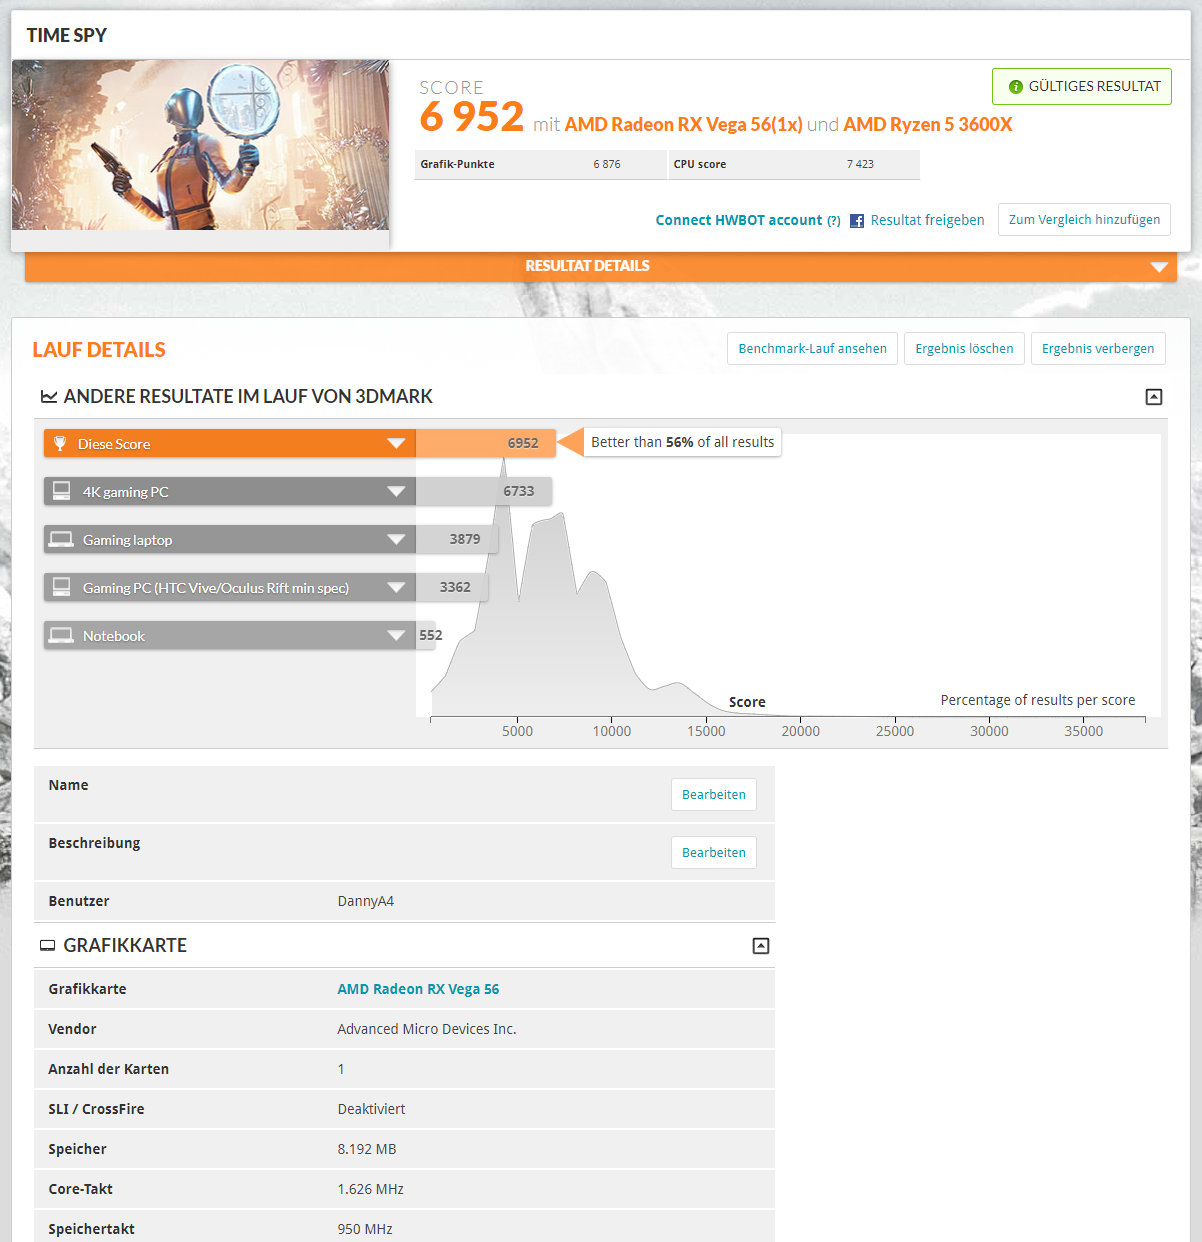This screenshot has width=1202, height=1242.
Task: Click the Core-Takt value 1.626 MHz
Action: point(371,1189)
